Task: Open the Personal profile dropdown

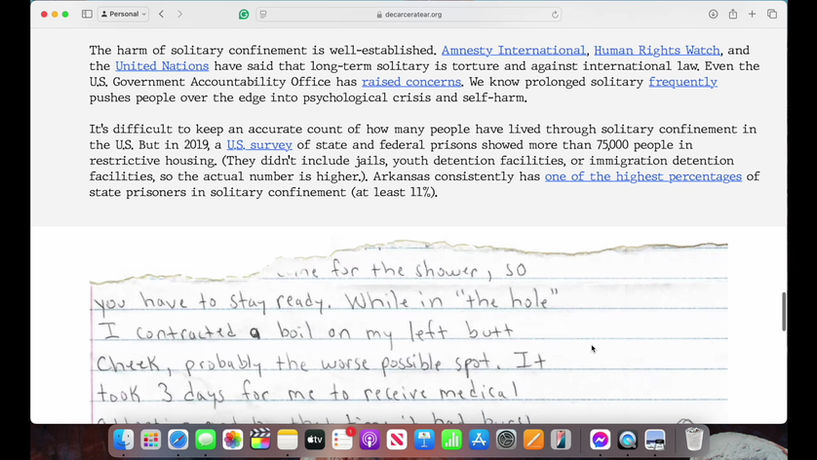Action: tap(123, 14)
